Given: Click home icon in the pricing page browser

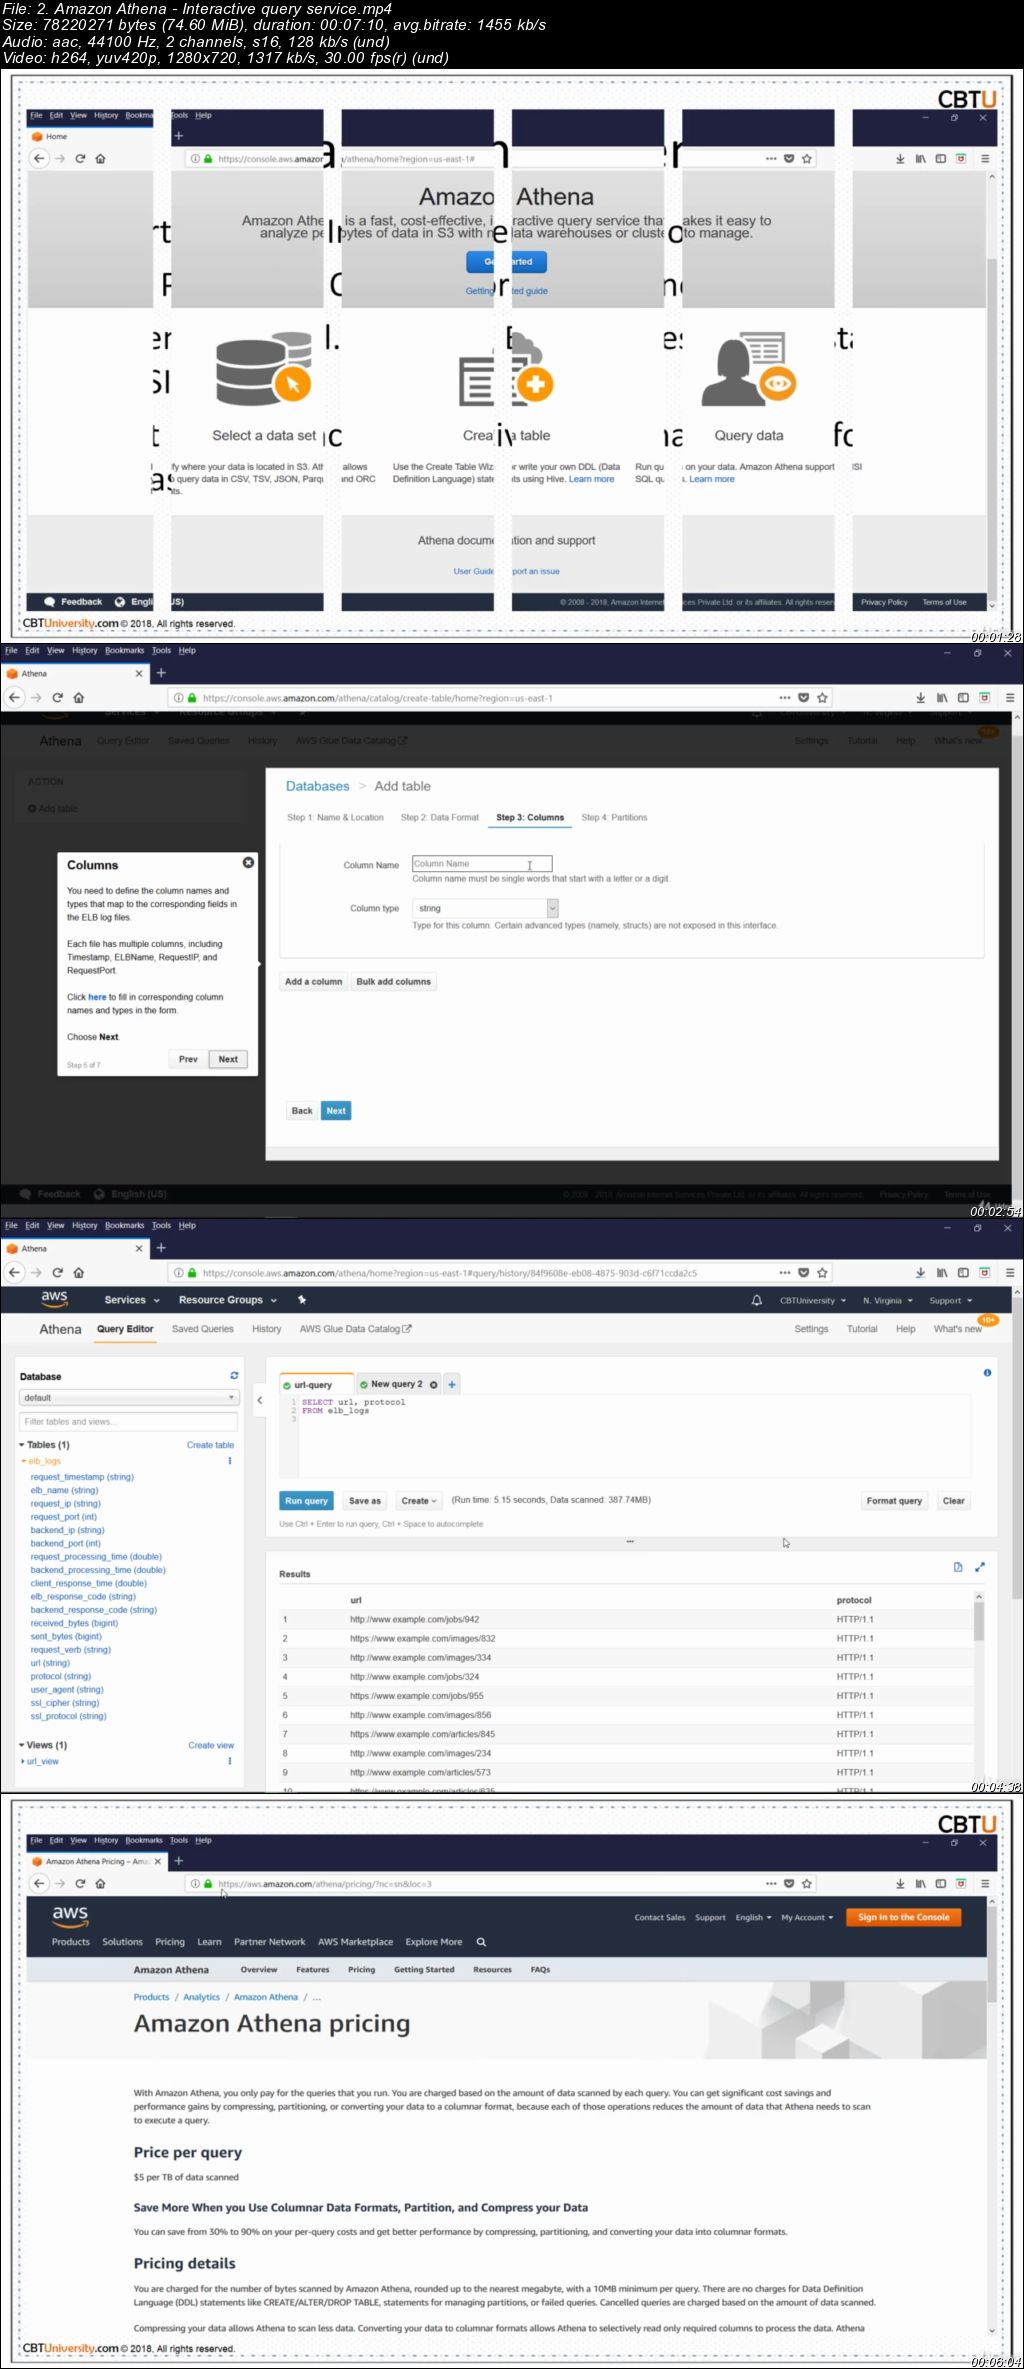Looking at the screenshot, I should pyautogui.click(x=100, y=1884).
